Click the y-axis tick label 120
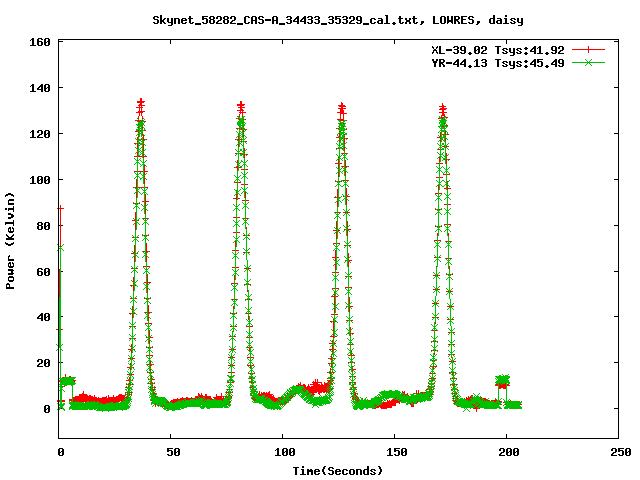The height and width of the screenshot is (480, 640). 40,134
